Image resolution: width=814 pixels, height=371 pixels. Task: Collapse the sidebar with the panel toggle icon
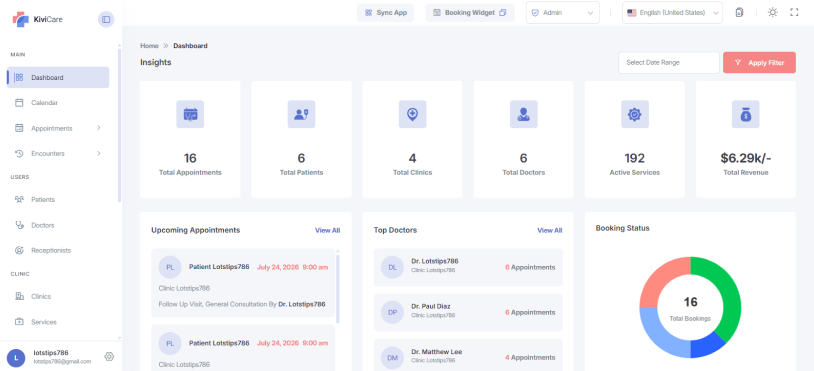coord(106,19)
